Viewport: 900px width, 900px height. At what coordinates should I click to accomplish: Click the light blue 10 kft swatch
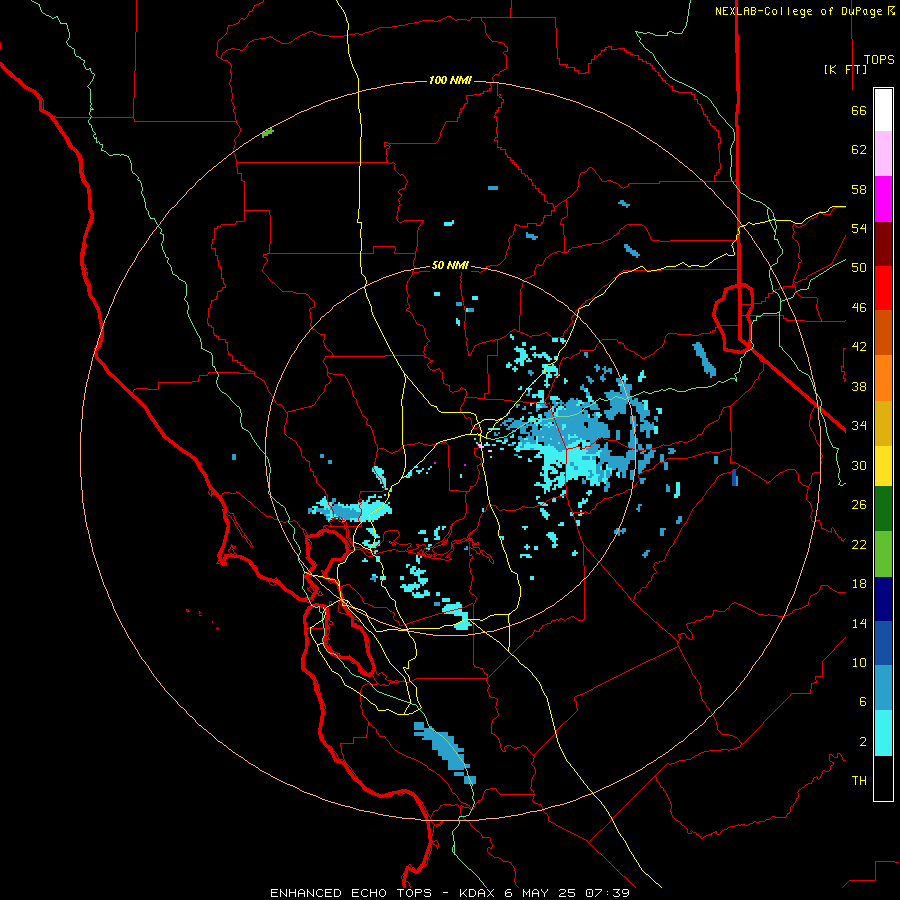click(883, 688)
